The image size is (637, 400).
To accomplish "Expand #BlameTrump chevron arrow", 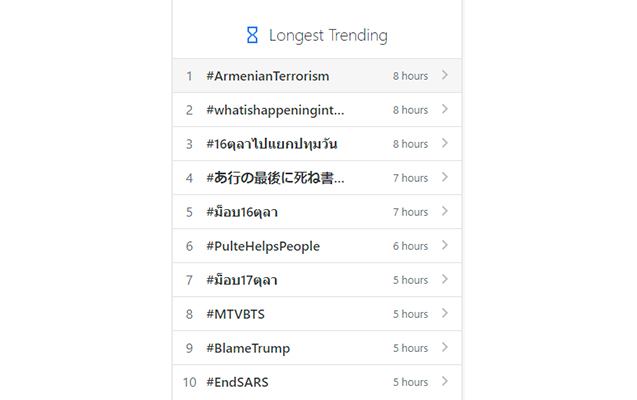I will coord(445,347).
